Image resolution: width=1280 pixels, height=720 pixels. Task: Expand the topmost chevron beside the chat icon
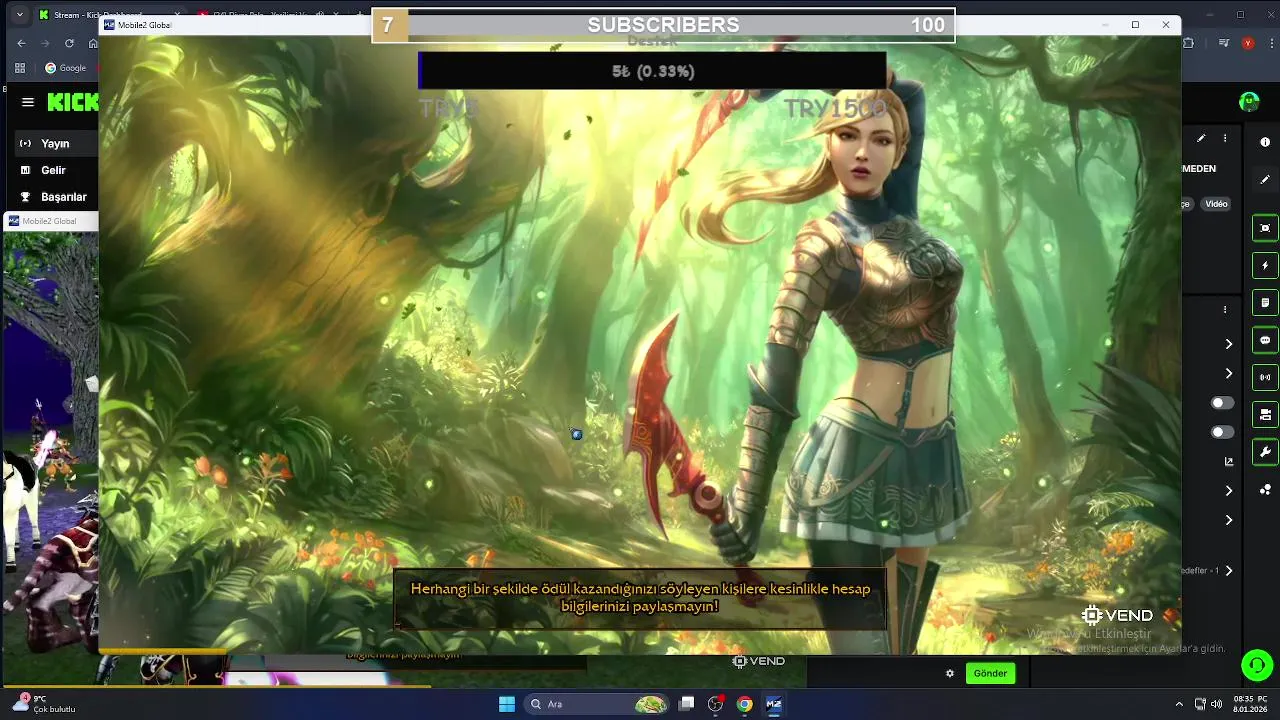click(1229, 344)
